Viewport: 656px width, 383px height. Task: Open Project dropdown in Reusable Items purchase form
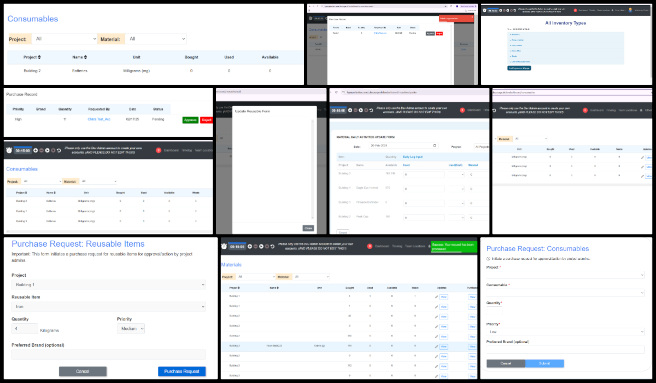click(109, 285)
